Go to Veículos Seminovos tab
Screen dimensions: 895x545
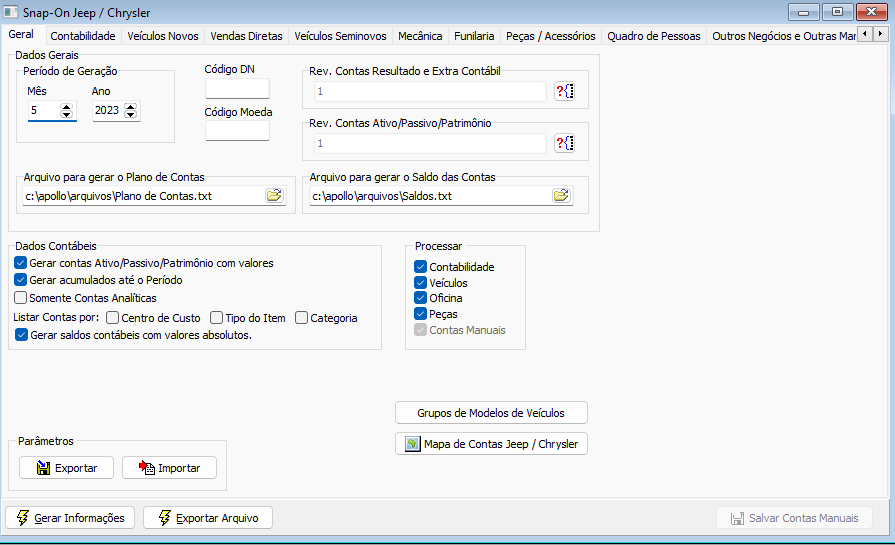(340, 36)
